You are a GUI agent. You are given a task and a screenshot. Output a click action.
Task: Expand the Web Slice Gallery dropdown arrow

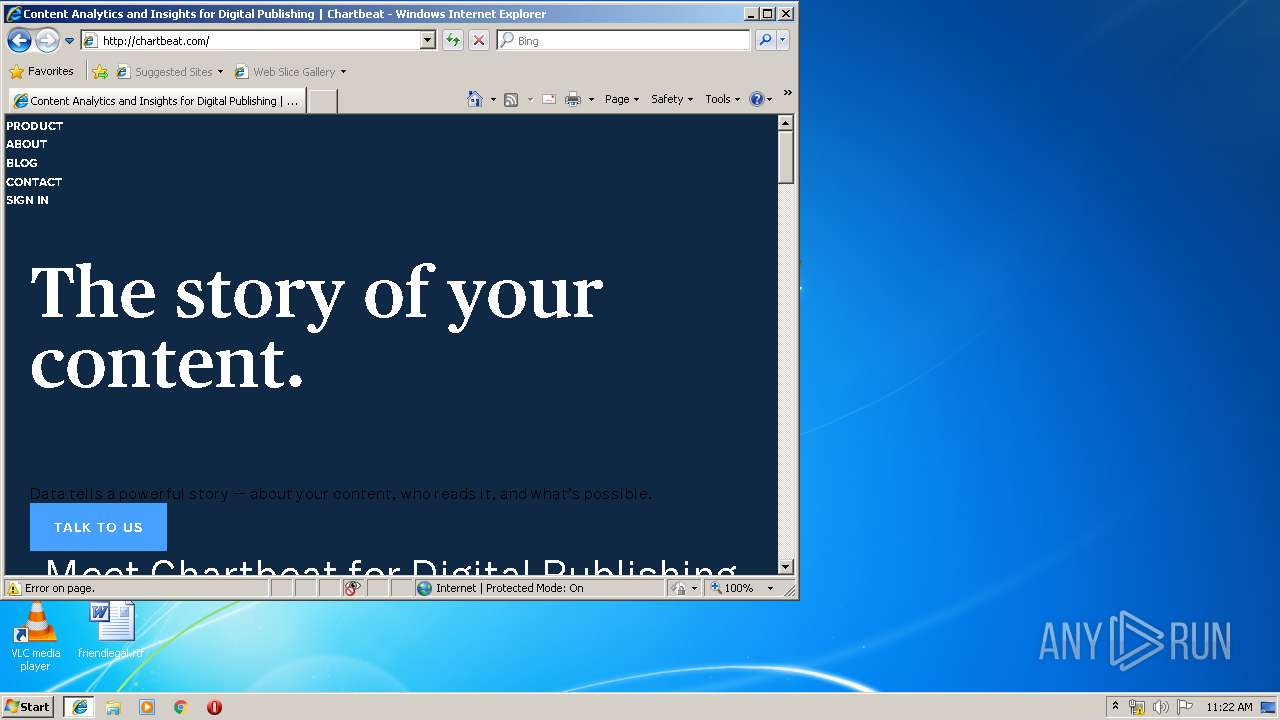343,72
